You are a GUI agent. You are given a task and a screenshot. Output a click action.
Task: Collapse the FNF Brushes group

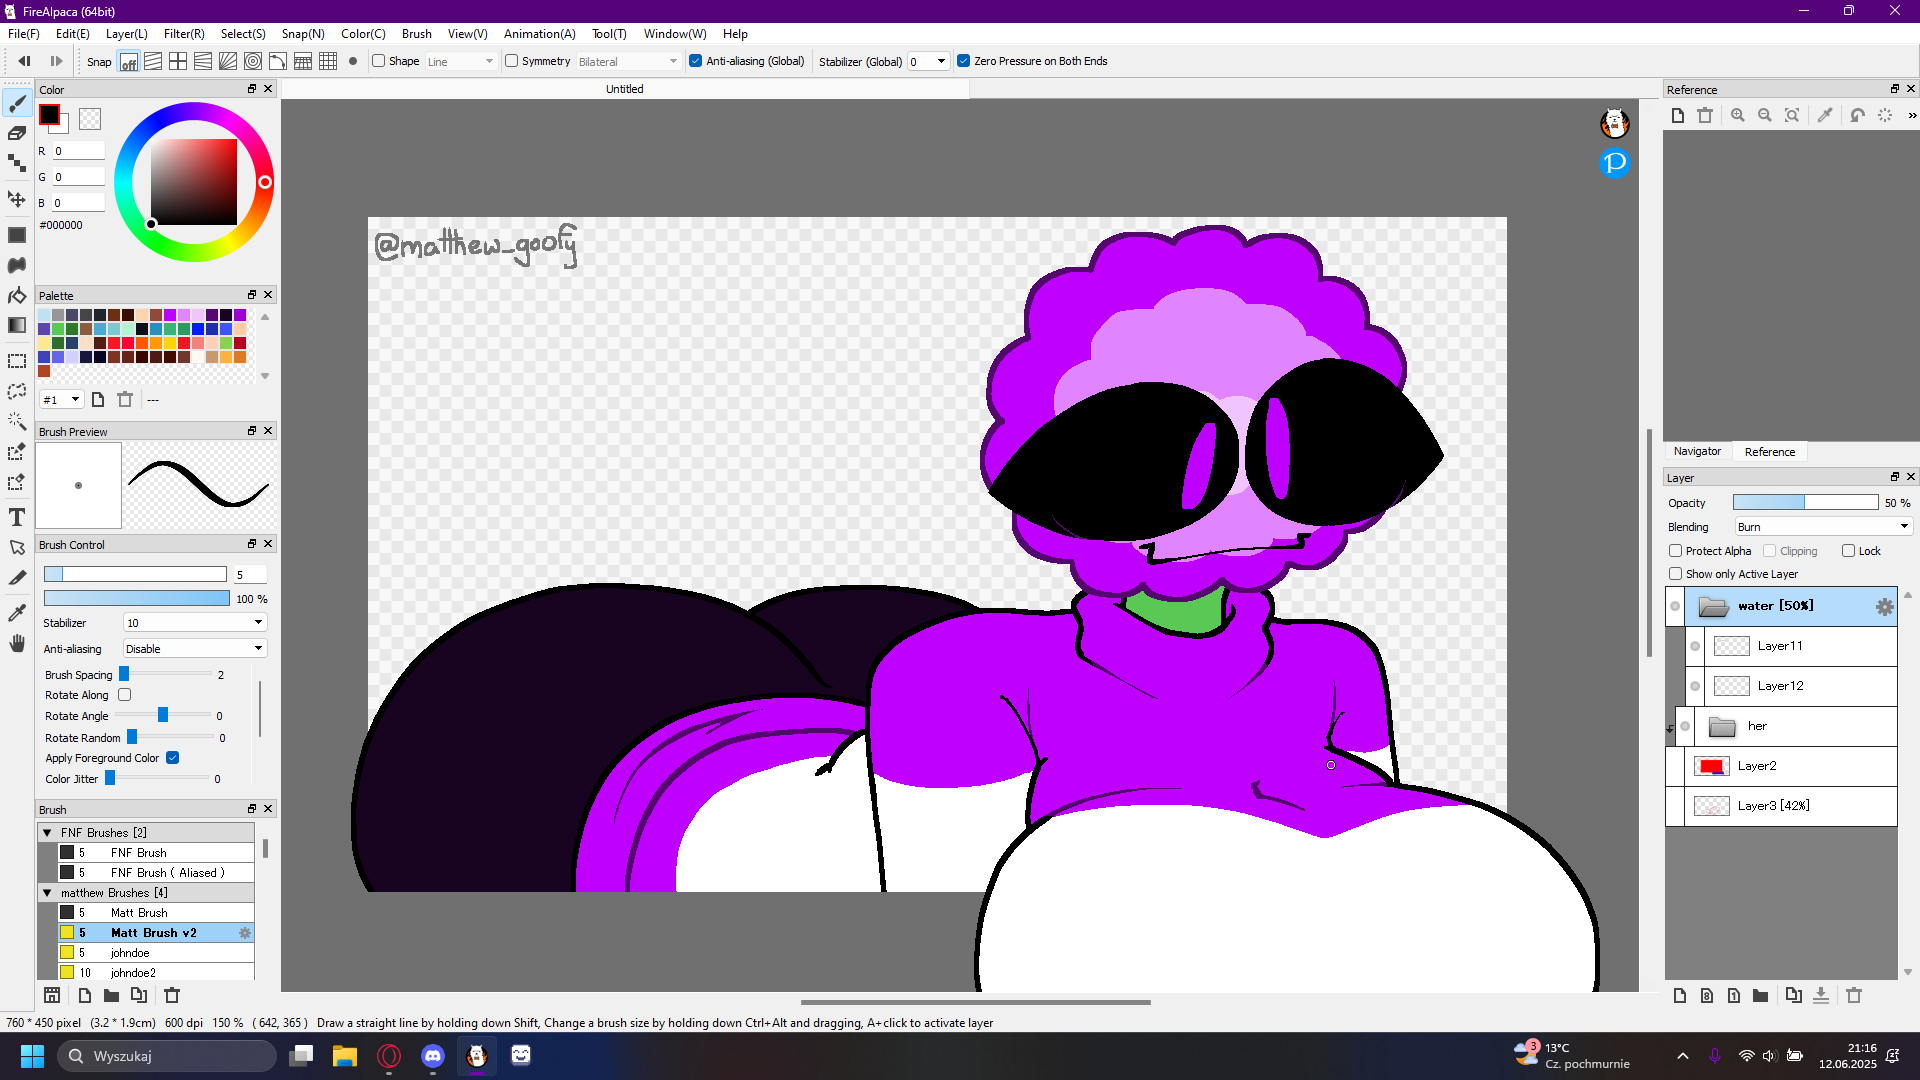[x=47, y=832]
